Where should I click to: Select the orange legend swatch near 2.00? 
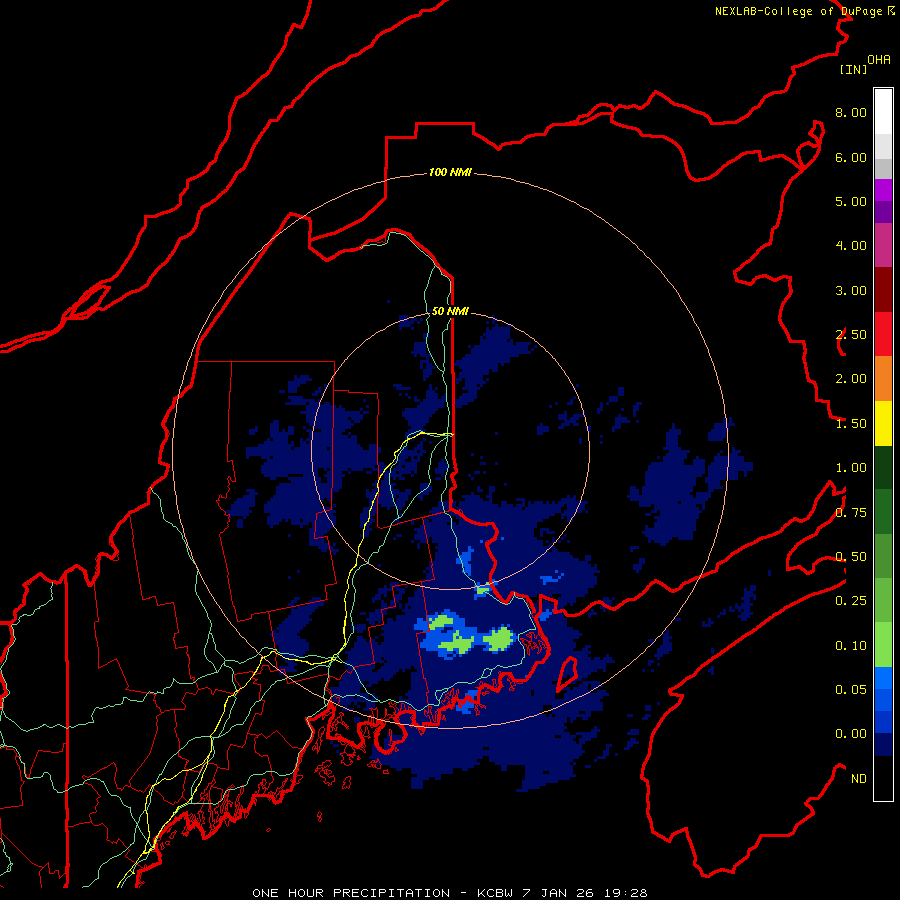(883, 379)
